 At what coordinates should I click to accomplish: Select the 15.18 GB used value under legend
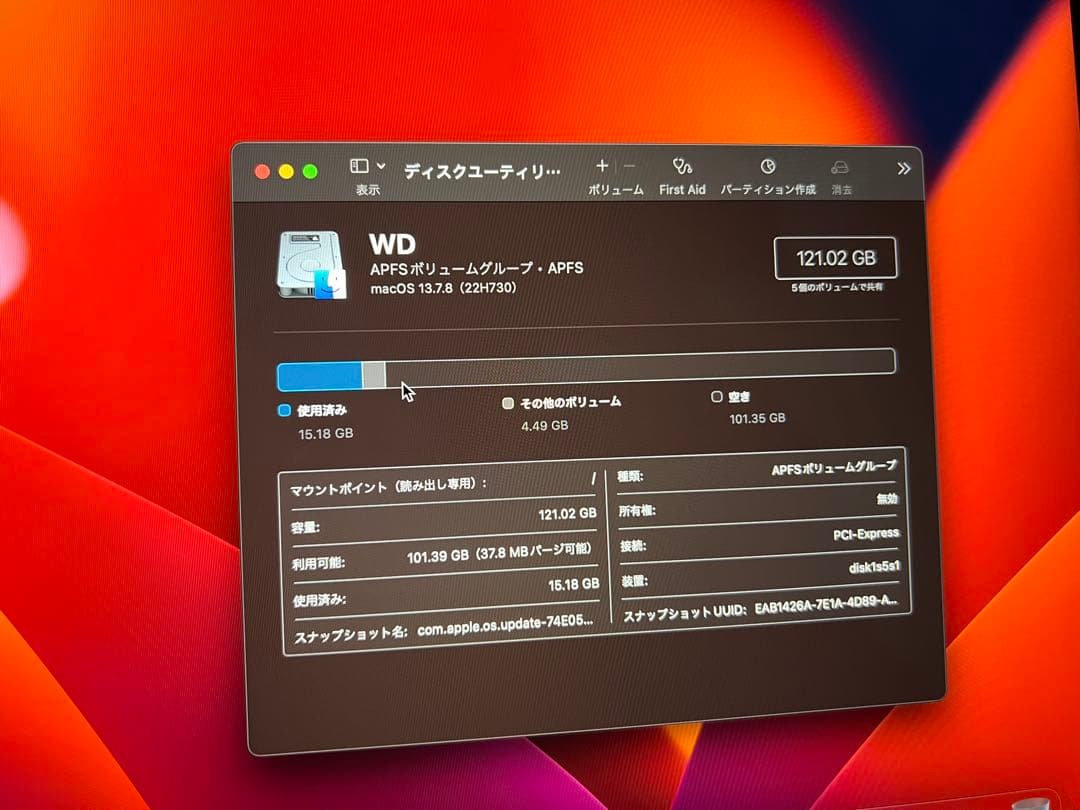325,434
